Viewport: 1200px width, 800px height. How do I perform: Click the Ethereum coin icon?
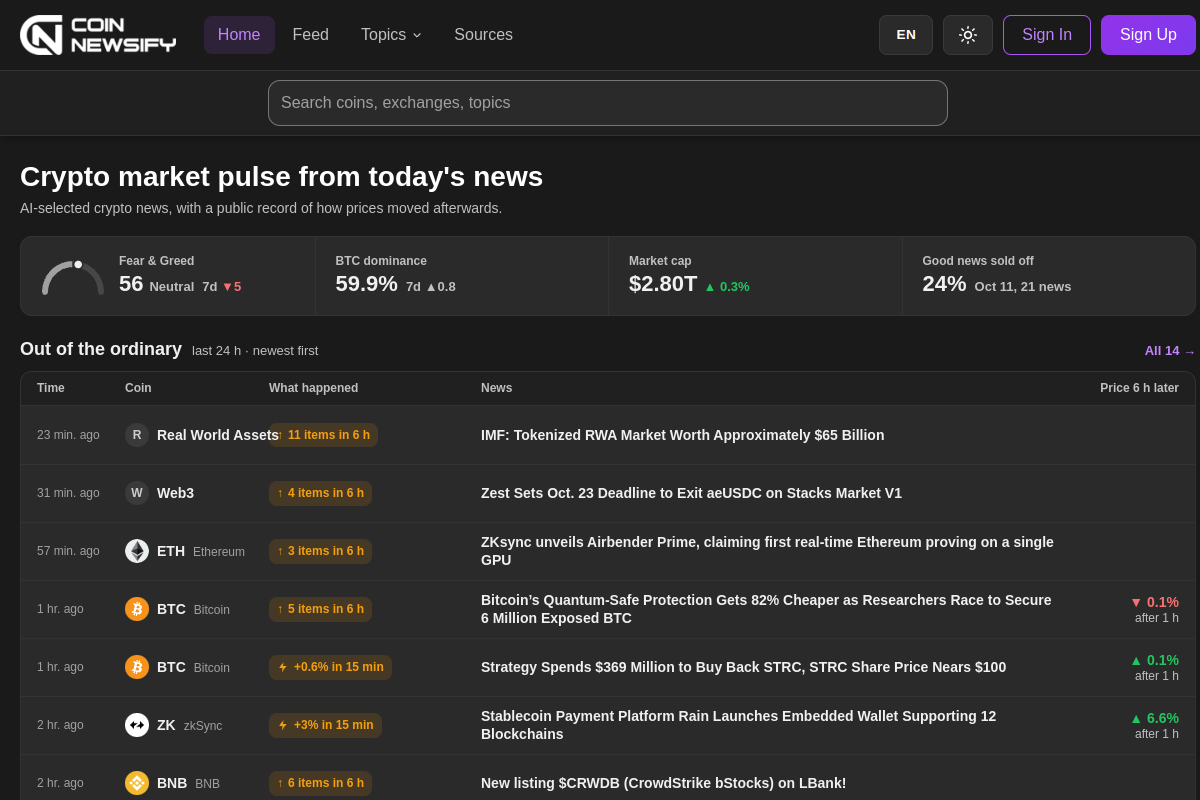pyautogui.click(x=137, y=551)
